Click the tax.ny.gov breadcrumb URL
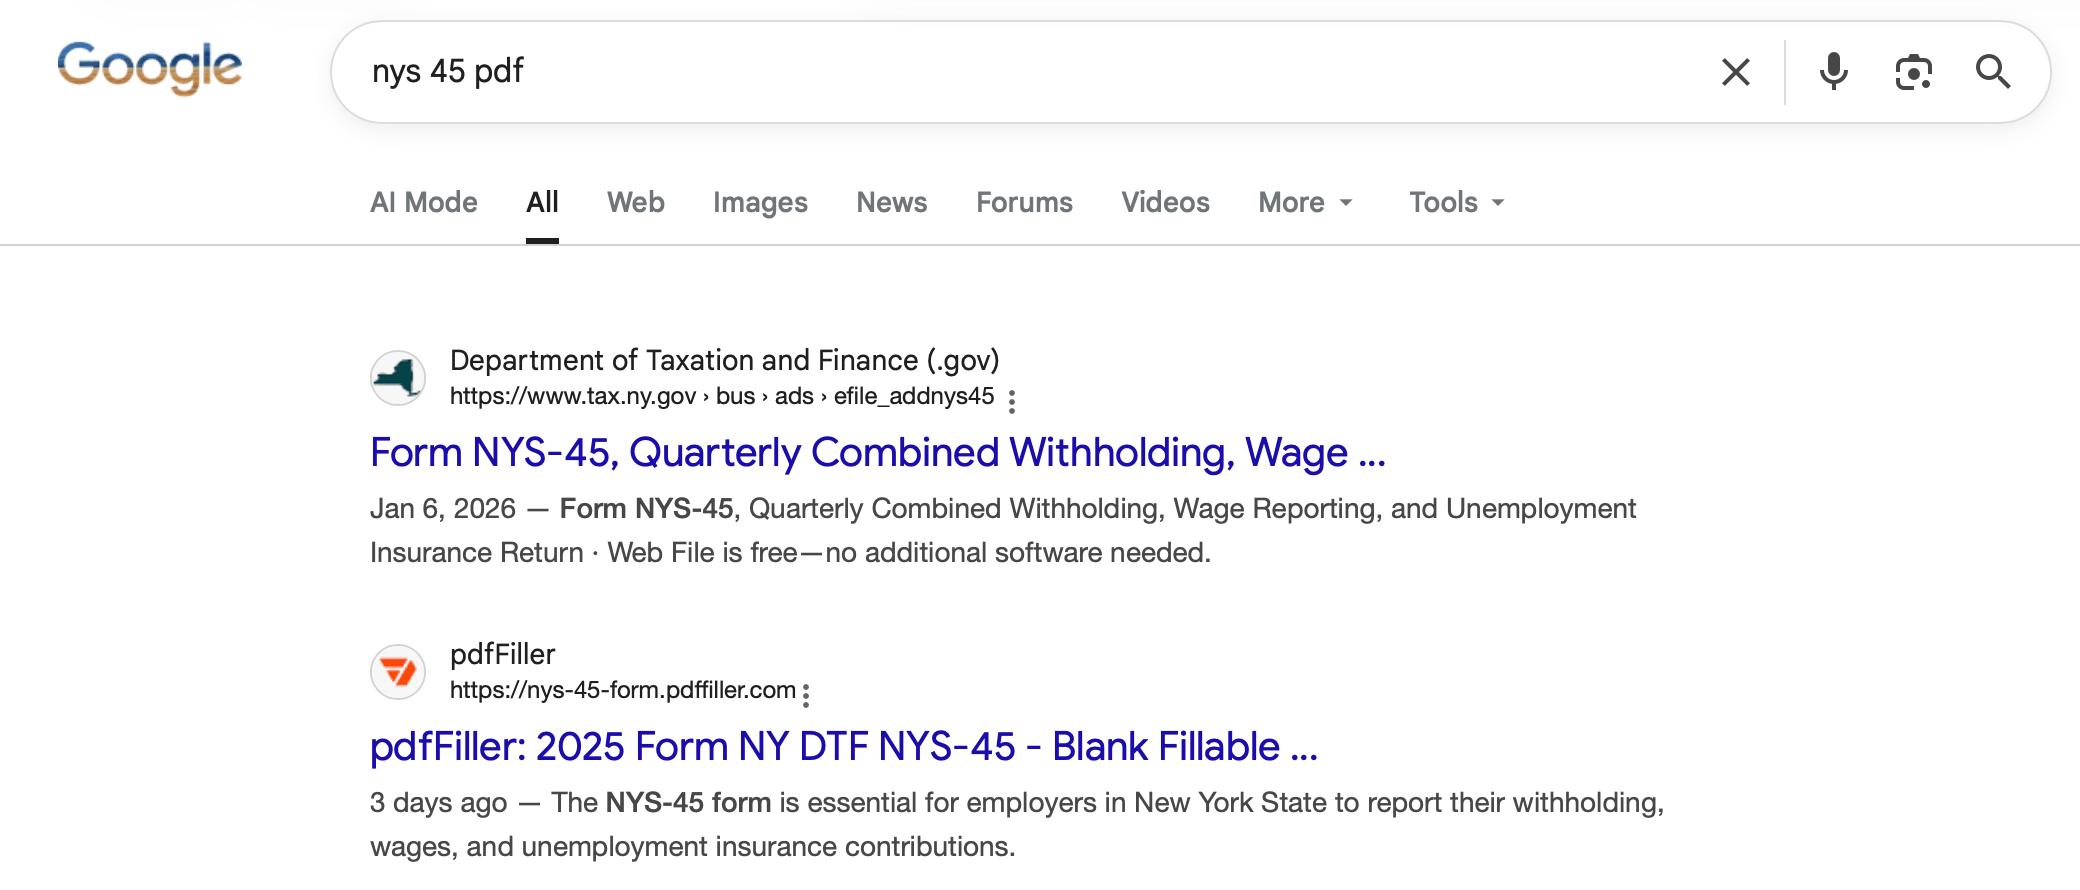This screenshot has width=2080, height=890. coord(722,396)
